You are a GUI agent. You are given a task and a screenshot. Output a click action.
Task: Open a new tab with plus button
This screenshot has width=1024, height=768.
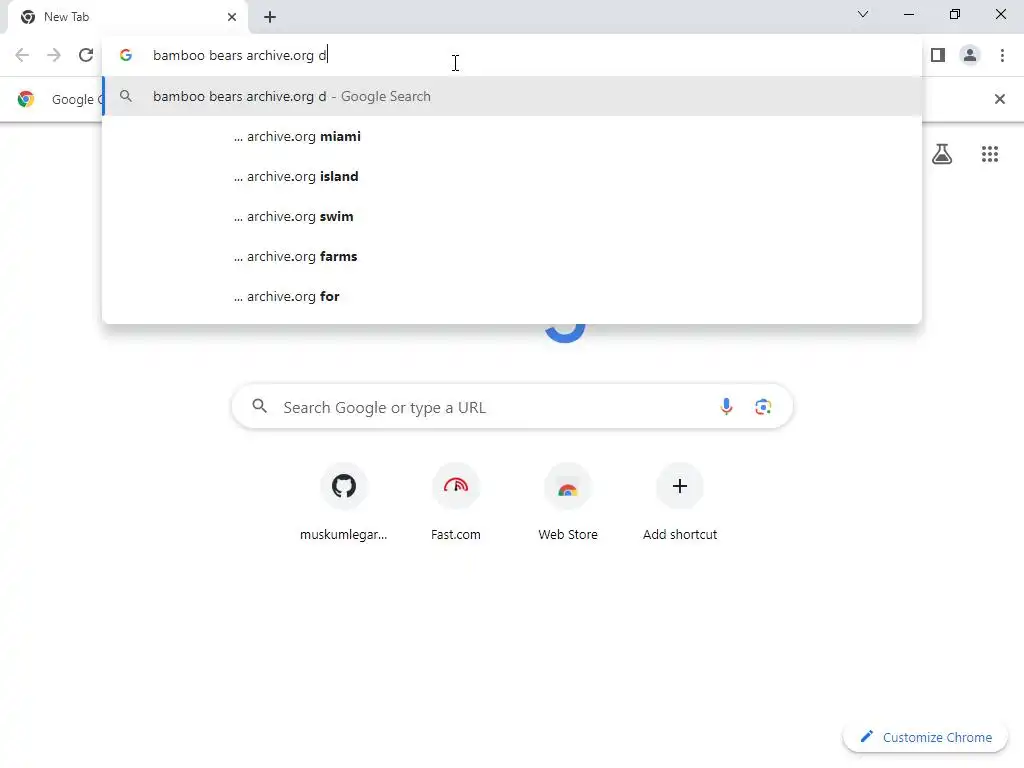coord(270,17)
